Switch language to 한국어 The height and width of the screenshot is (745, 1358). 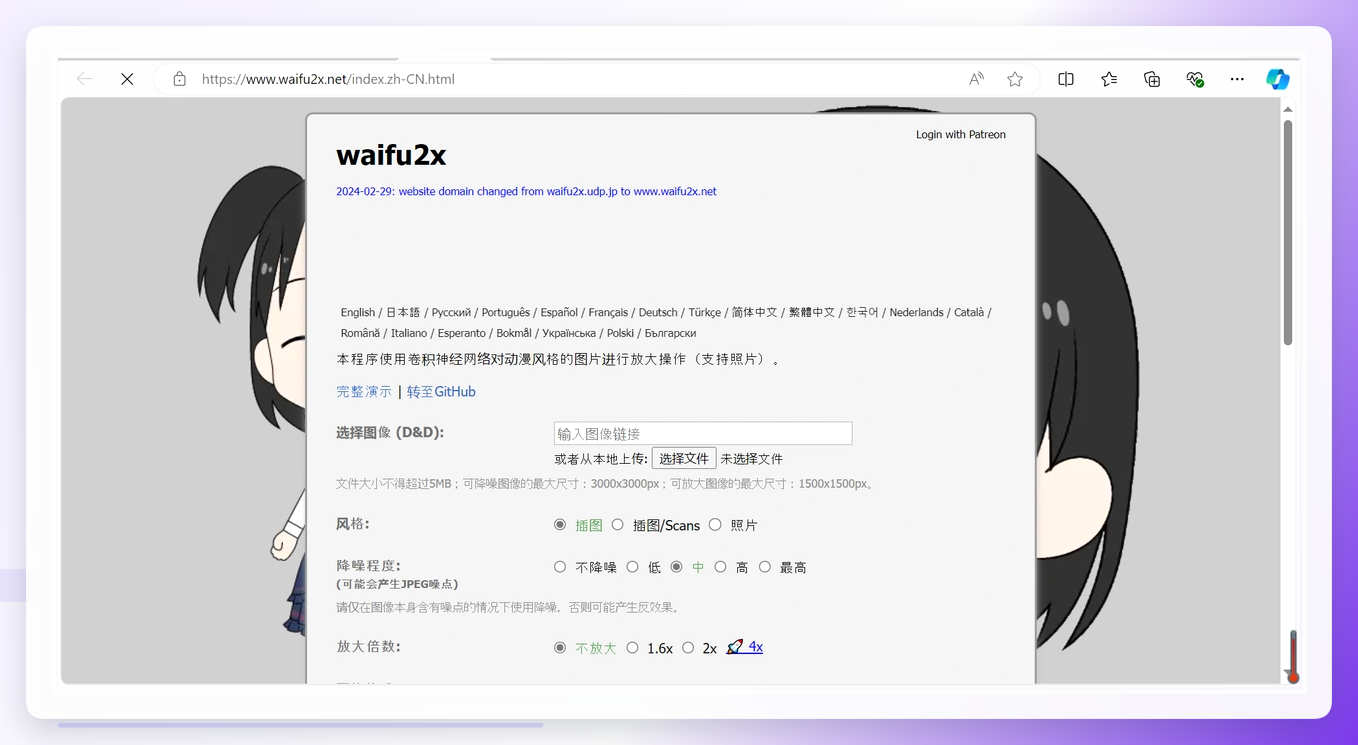coord(862,312)
